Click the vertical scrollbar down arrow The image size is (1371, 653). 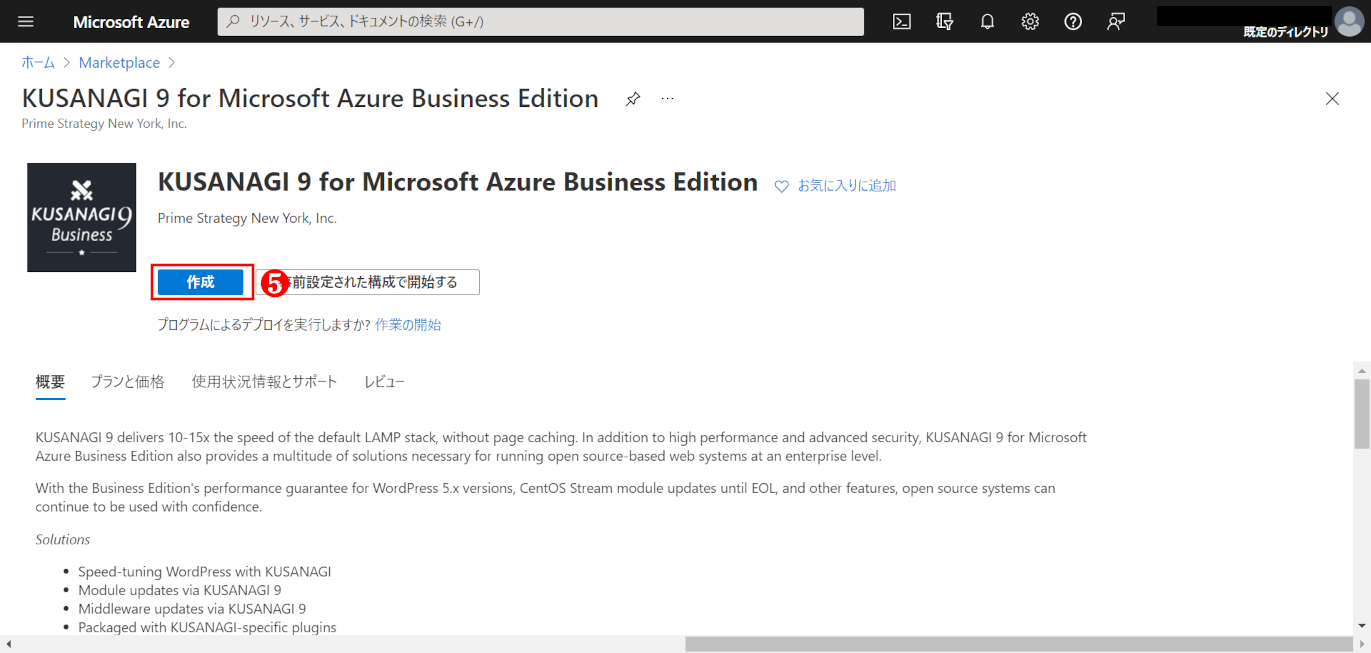1362,626
